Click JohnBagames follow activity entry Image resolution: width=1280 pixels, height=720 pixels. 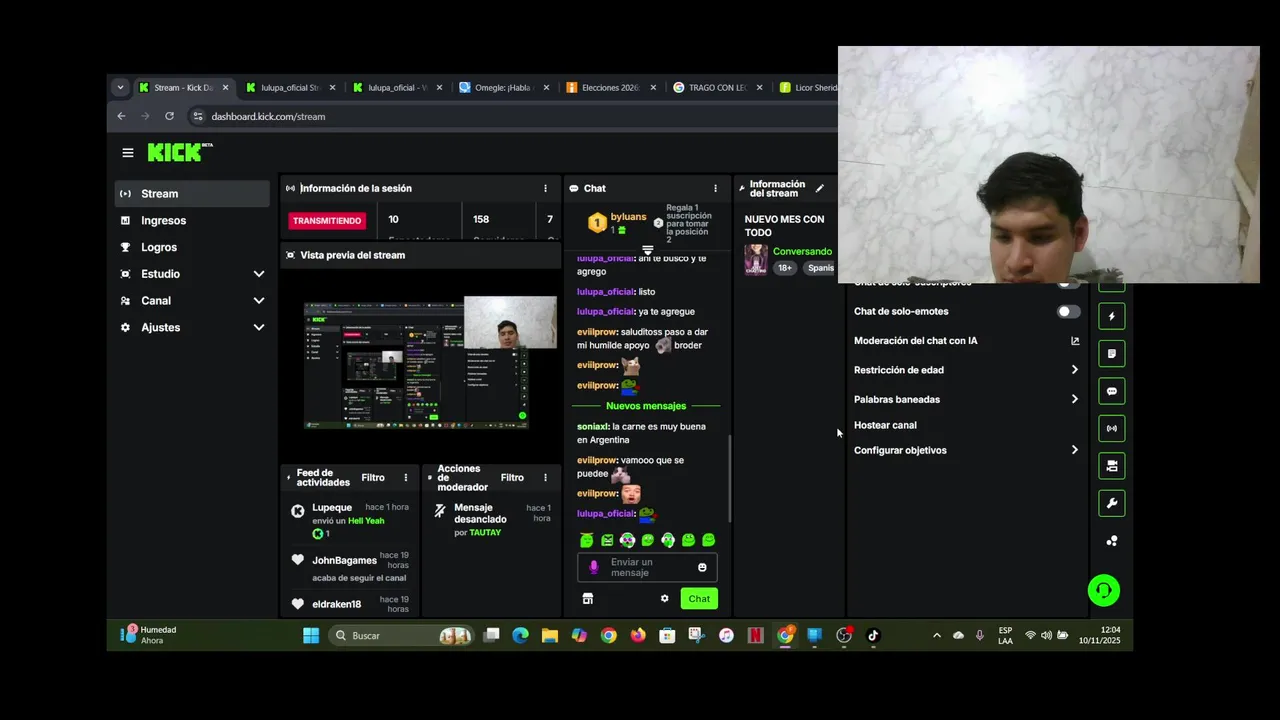tap(349, 567)
